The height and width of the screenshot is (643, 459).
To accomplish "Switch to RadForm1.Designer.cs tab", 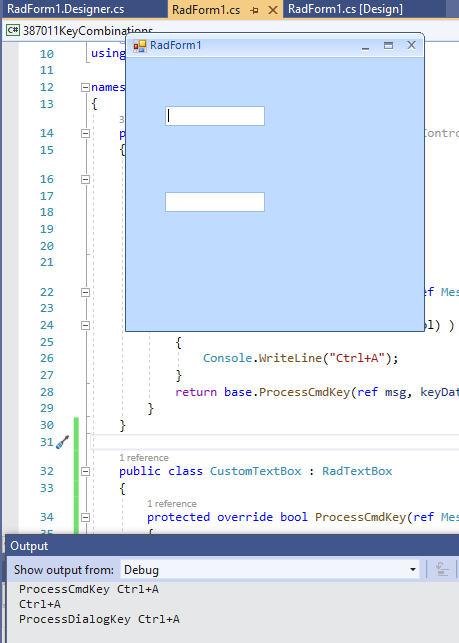I will [66, 9].
